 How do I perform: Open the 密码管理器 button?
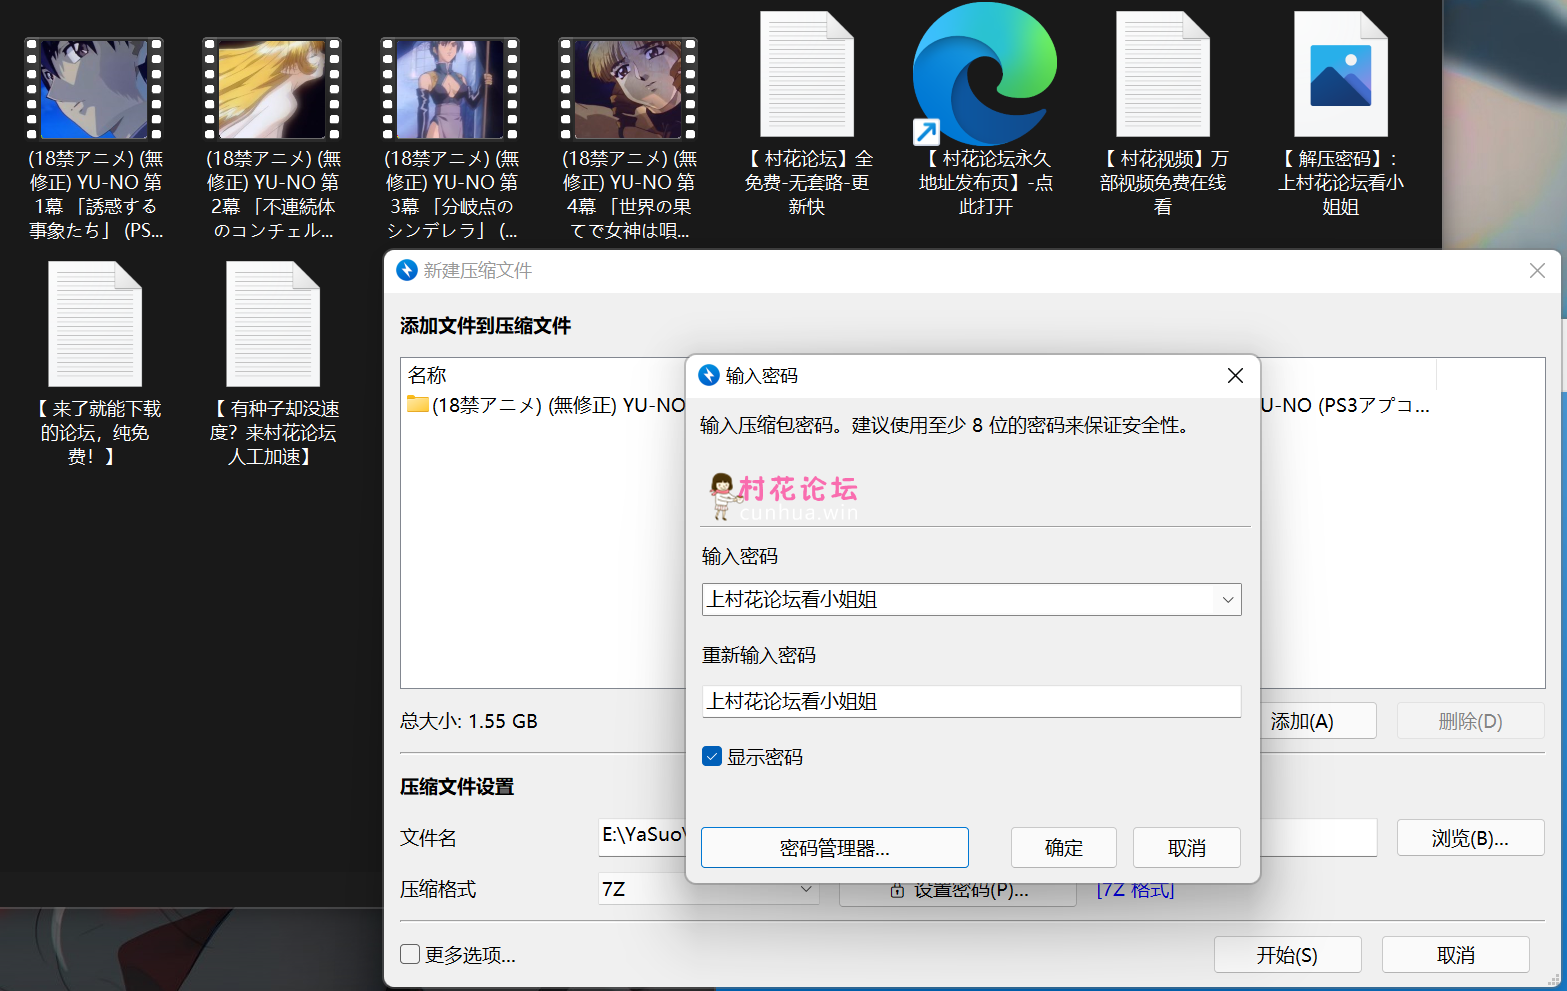click(x=835, y=848)
